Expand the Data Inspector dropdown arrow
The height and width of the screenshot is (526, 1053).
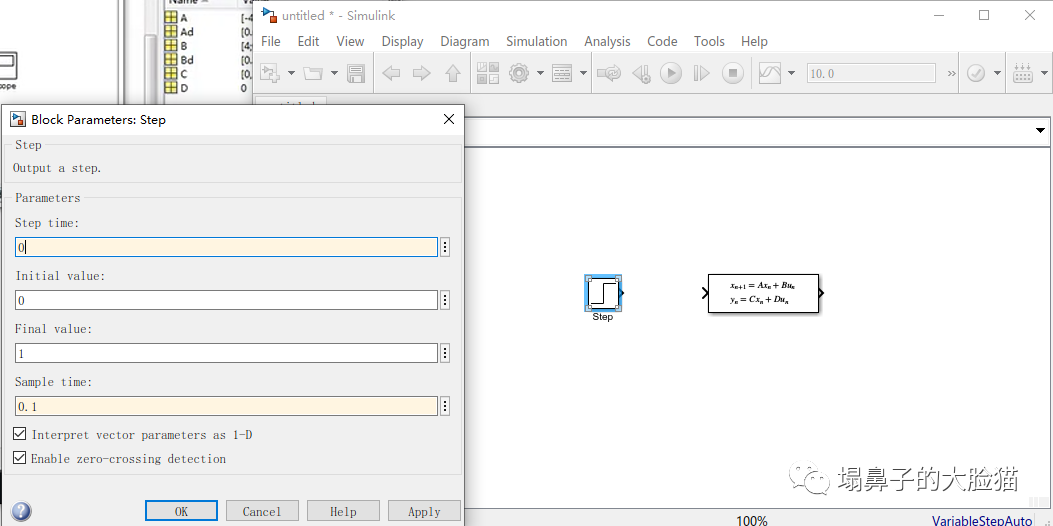pyautogui.click(x=791, y=73)
